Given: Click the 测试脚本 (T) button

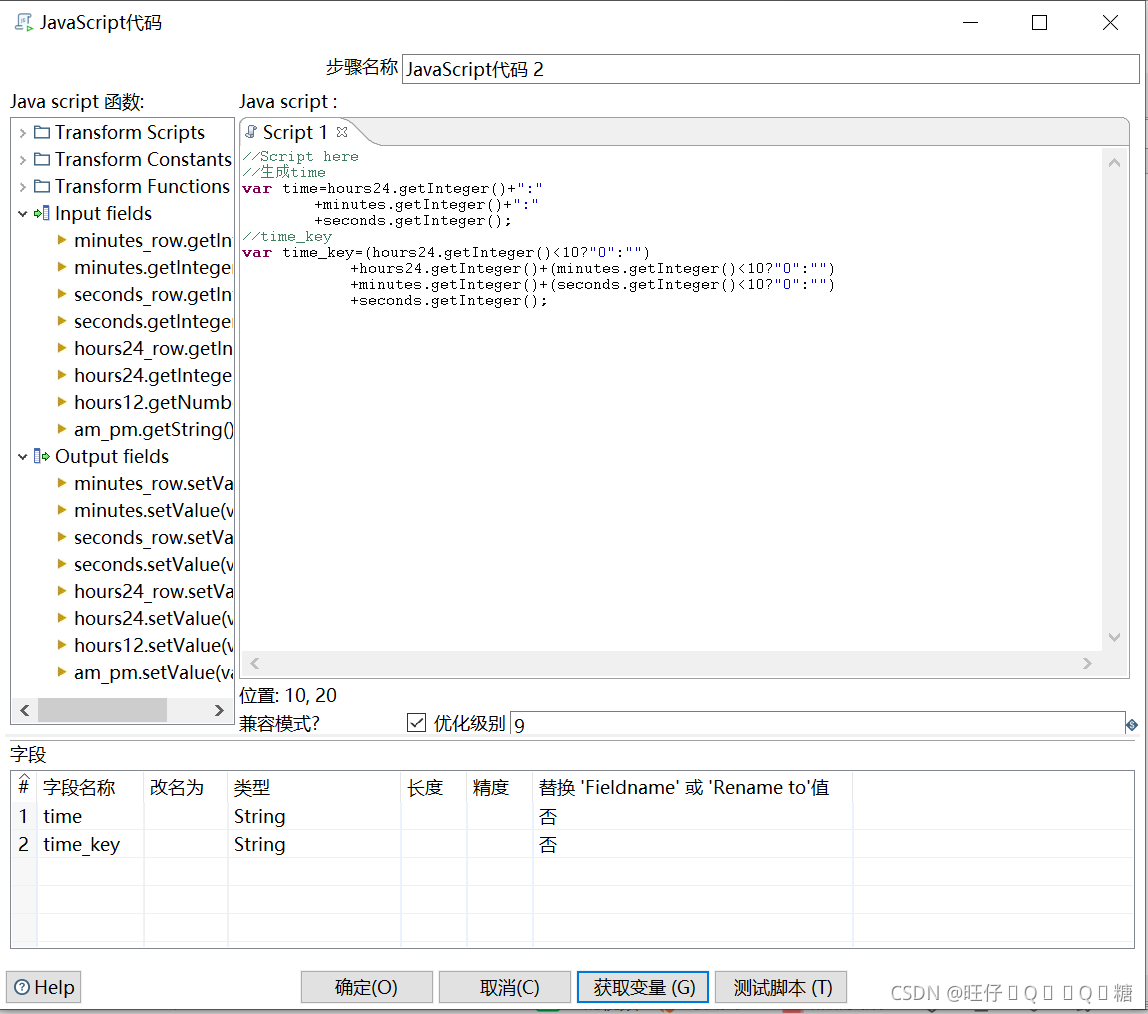Looking at the screenshot, I should 780,988.
